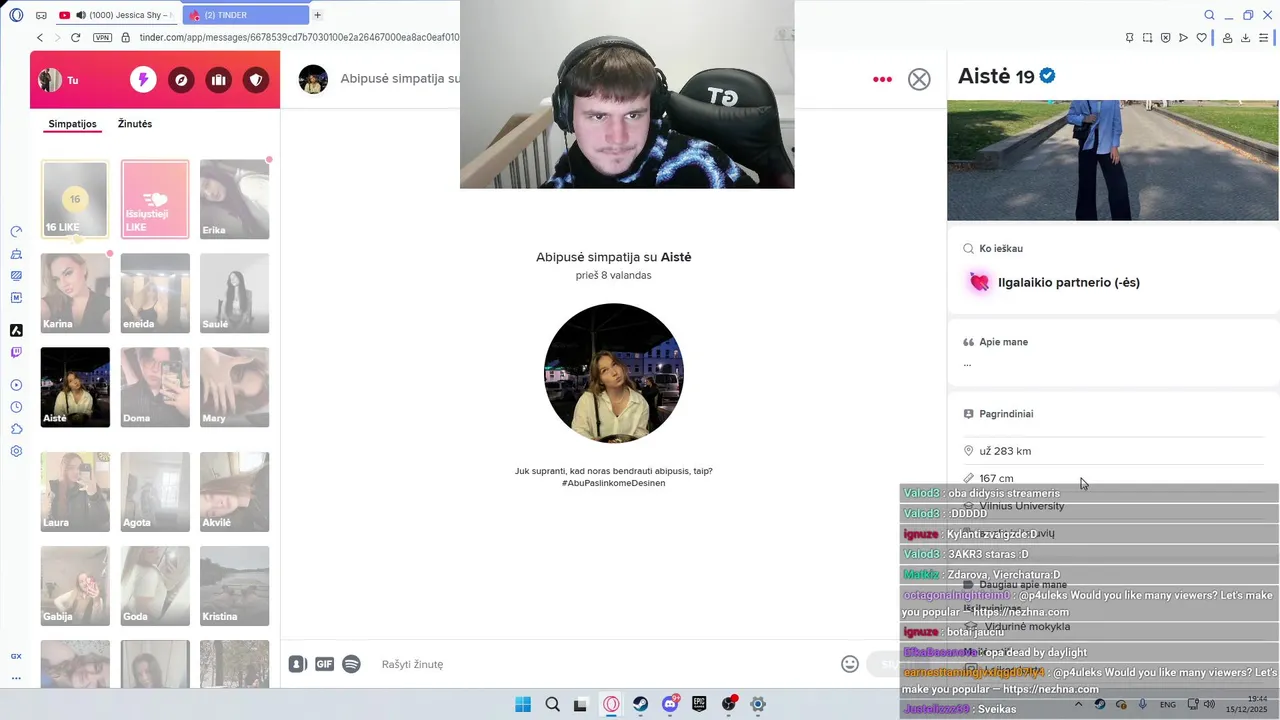Open the match with Goda
This screenshot has height=720, width=1280.
[x=155, y=585]
